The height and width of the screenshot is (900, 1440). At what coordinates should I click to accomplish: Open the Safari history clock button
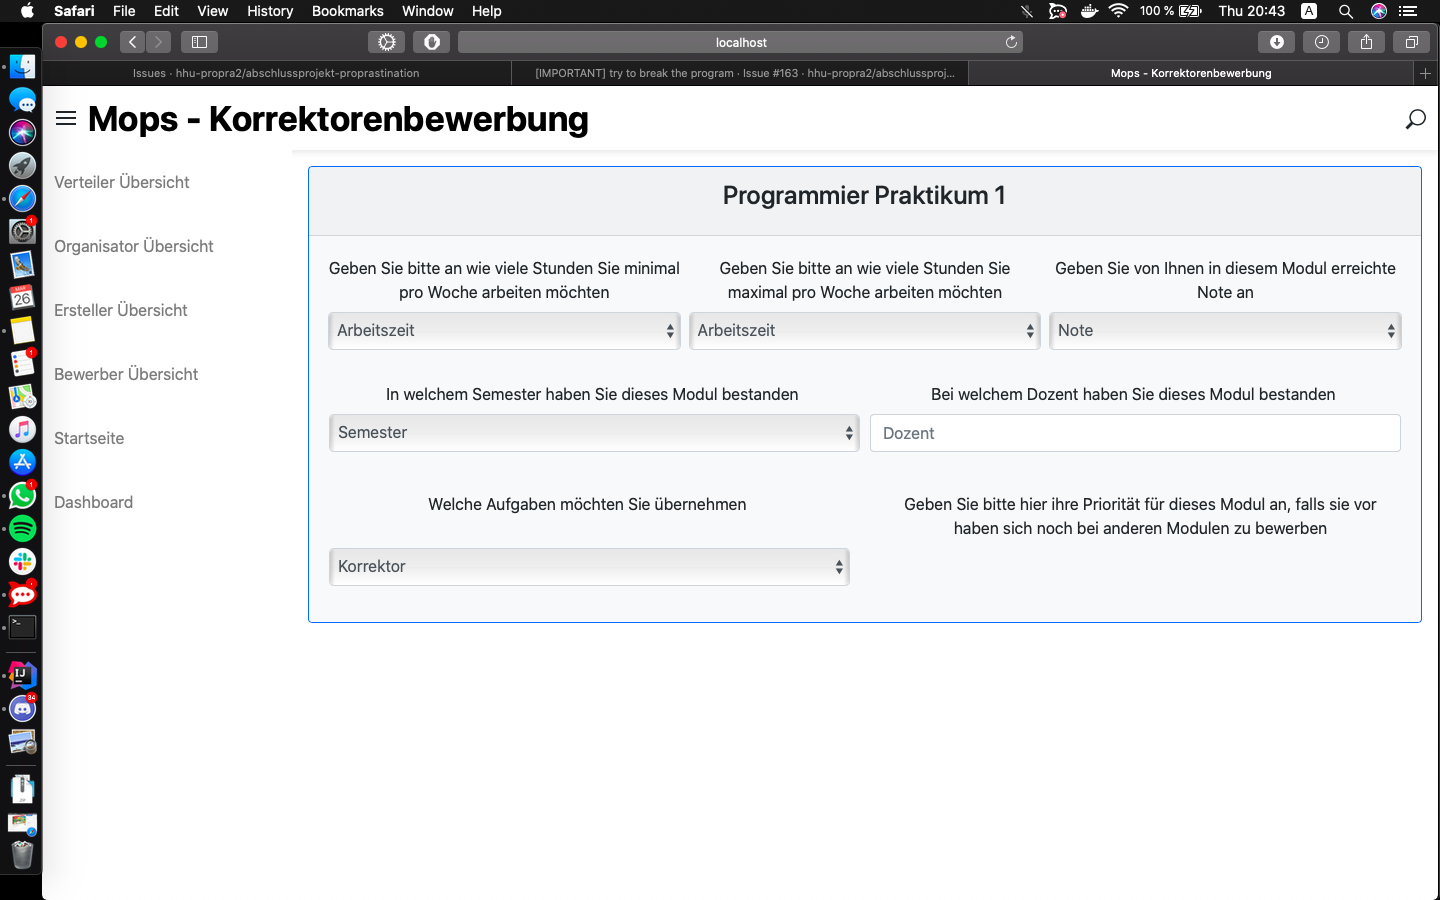(x=1322, y=42)
